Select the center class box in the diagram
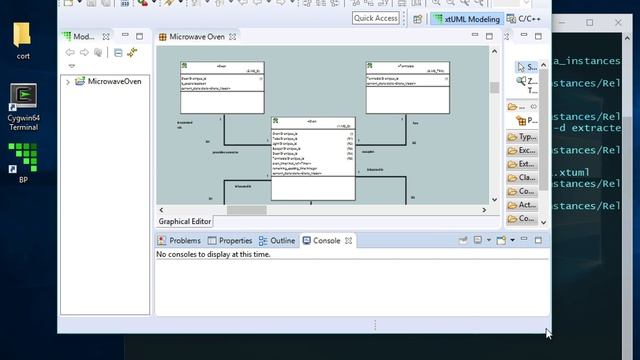This screenshot has height=360, width=640. coord(313,159)
